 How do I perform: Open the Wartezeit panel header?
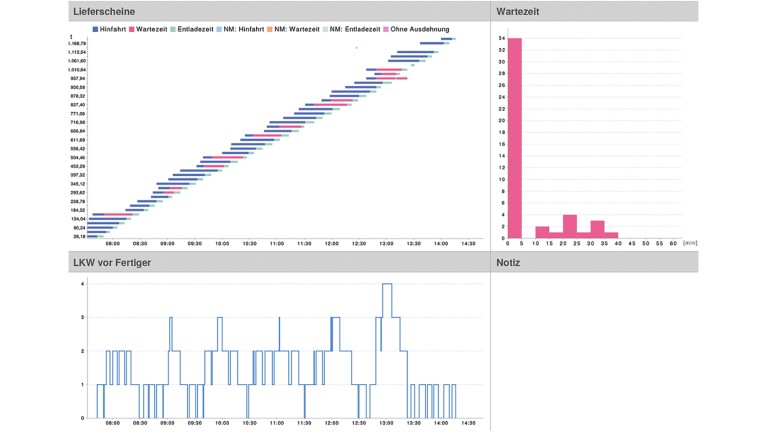tap(520, 11)
